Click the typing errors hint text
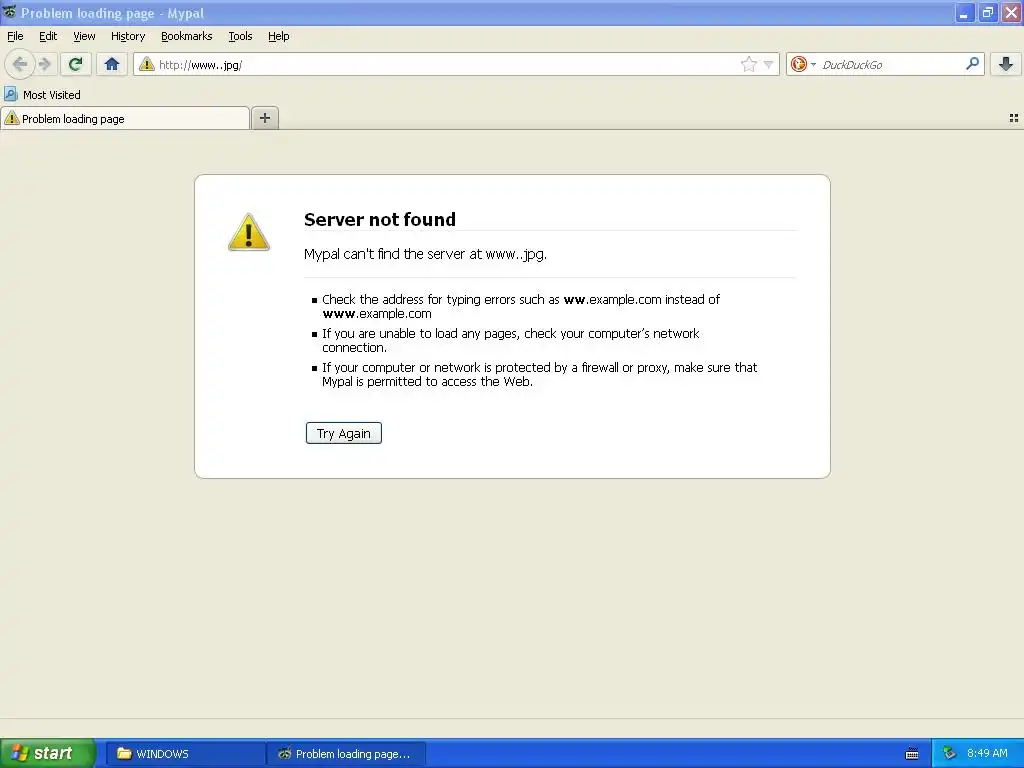This screenshot has height=768, width=1024. pyautogui.click(x=520, y=306)
